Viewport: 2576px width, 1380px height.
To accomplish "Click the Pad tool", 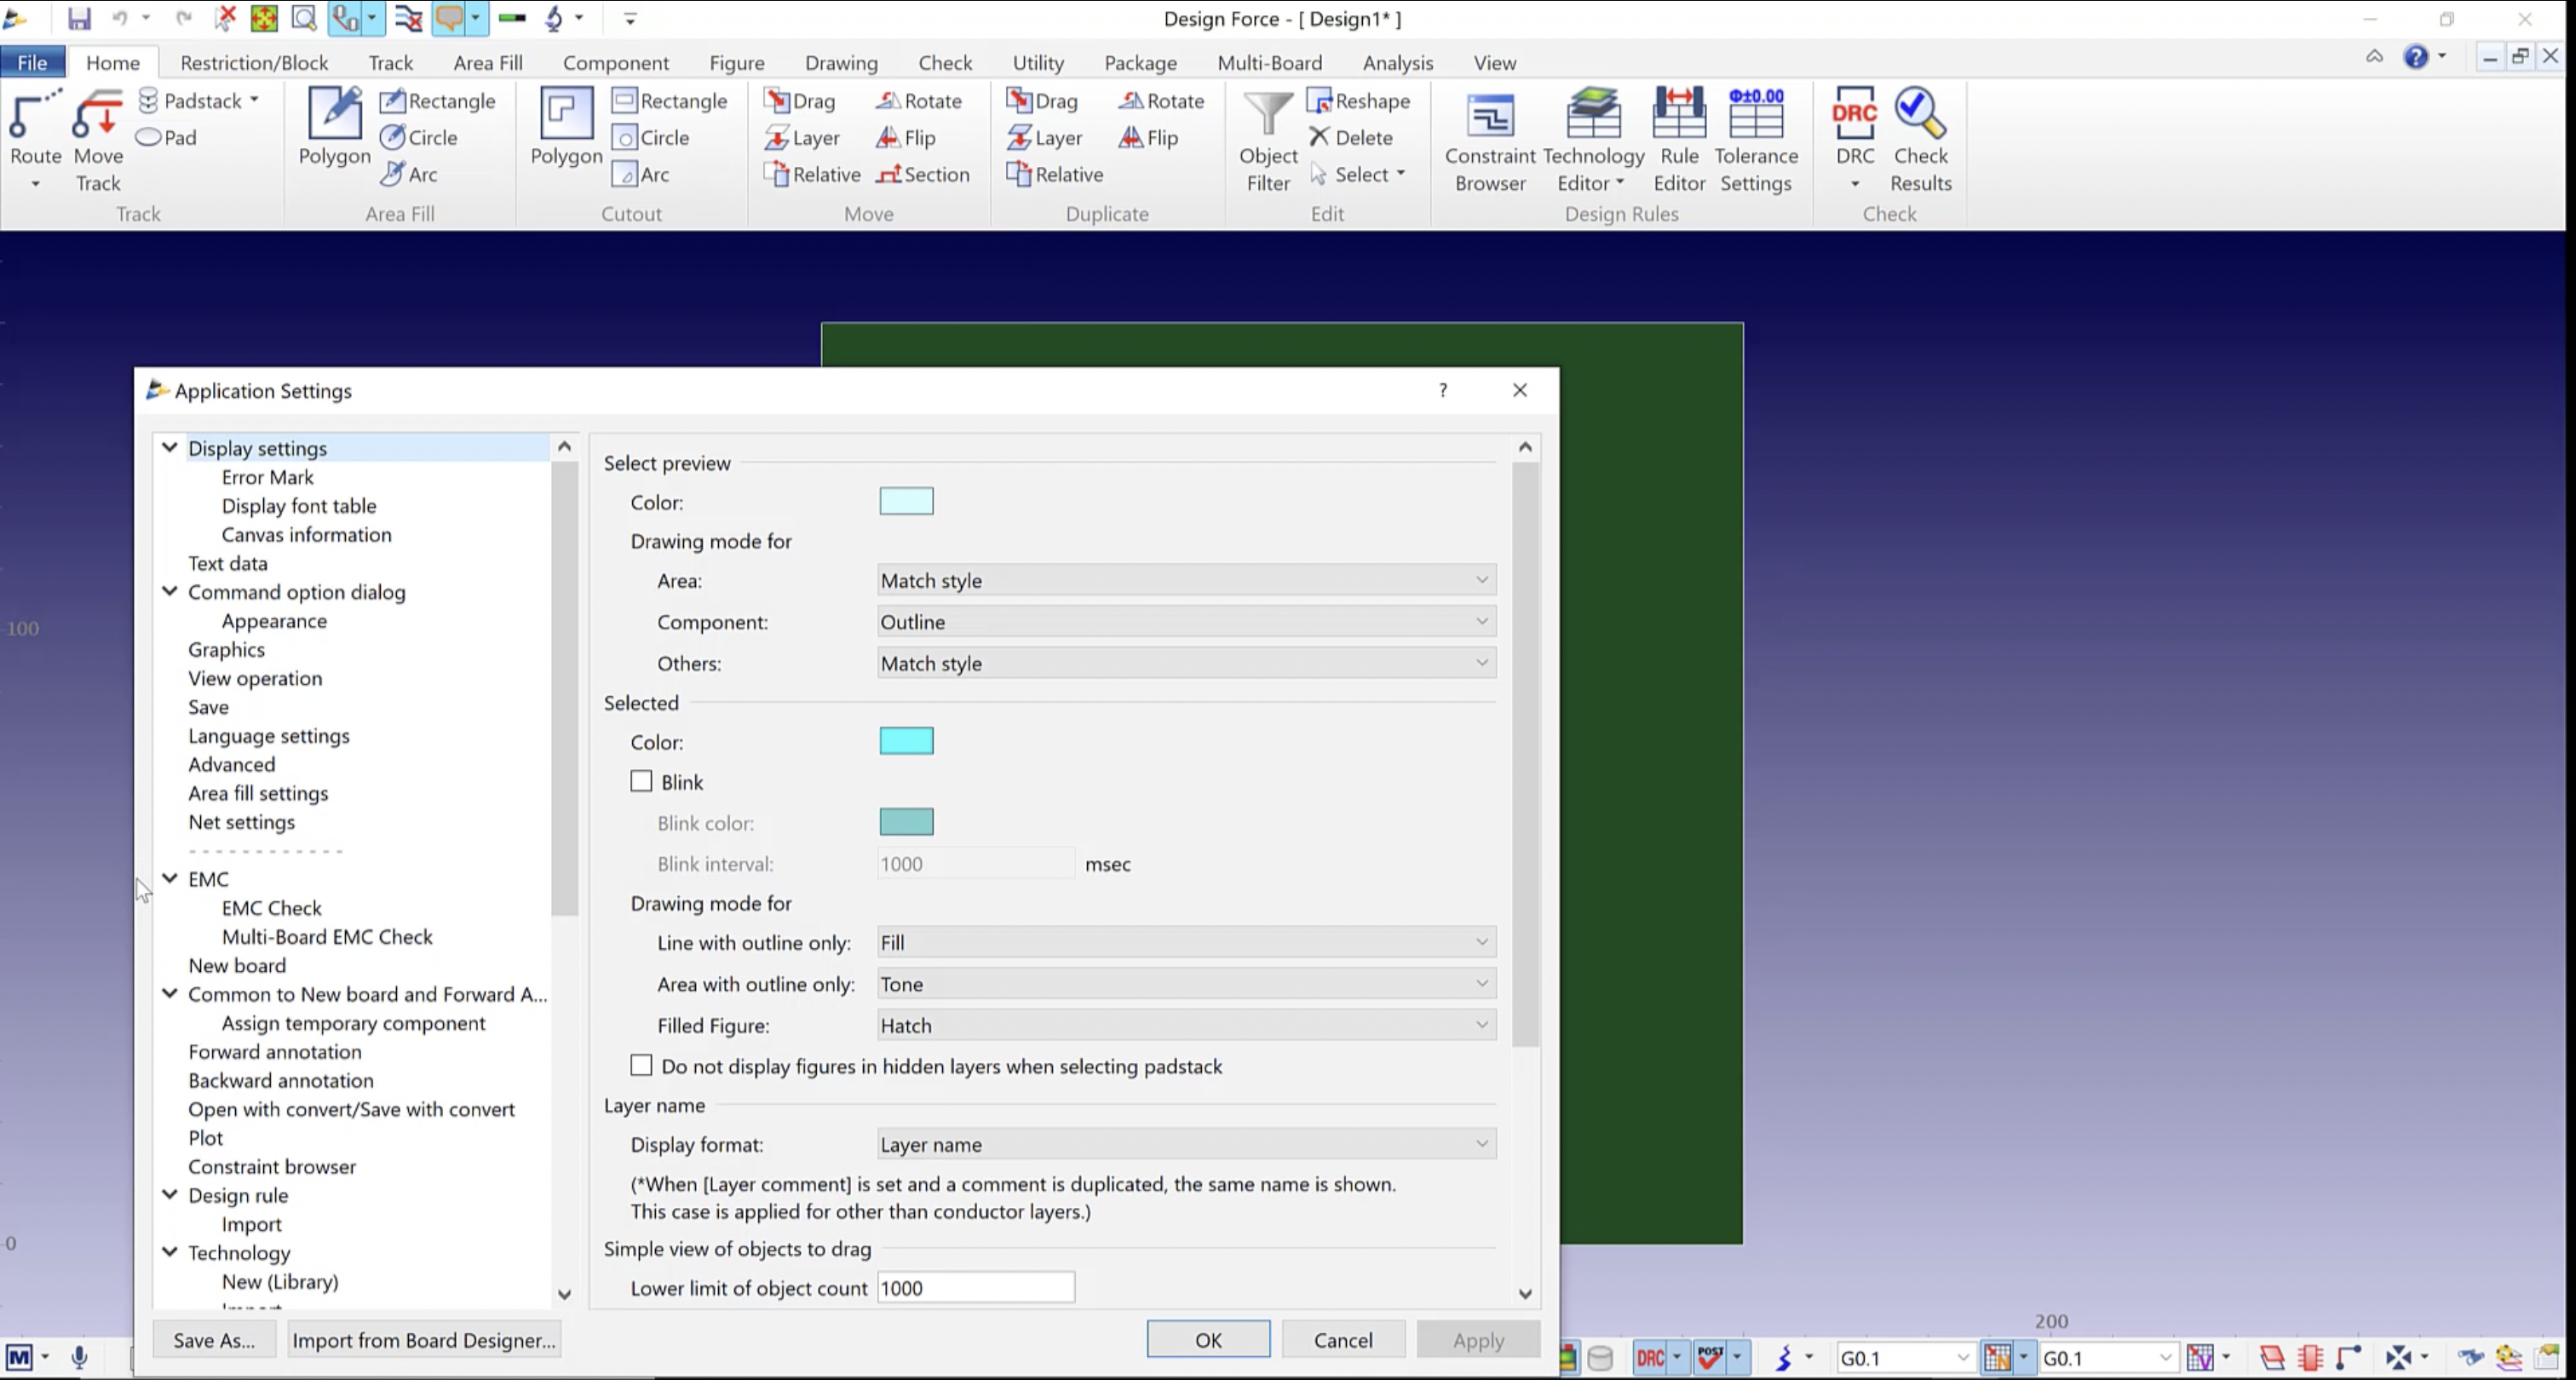I will pos(166,138).
